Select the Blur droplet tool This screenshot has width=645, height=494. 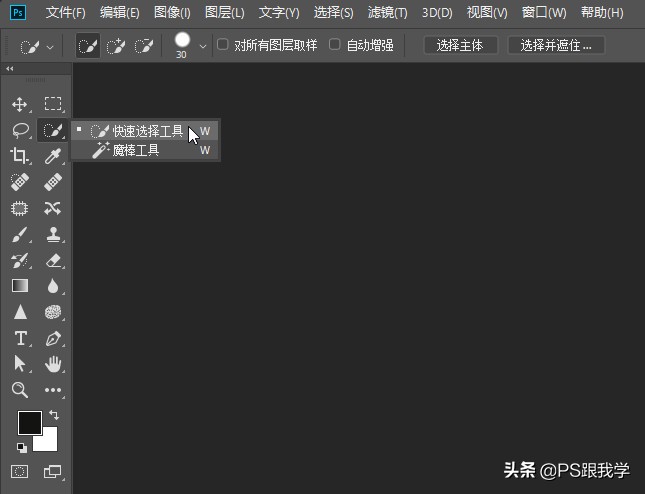click(53, 286)
